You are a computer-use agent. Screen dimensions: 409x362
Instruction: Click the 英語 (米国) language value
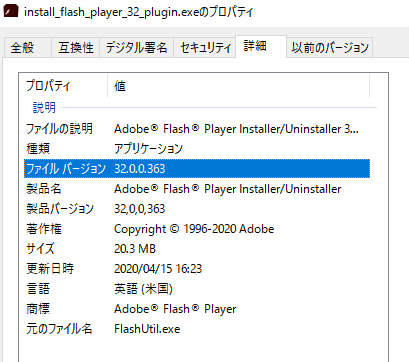pyautogui.click(x=143, y=289)
